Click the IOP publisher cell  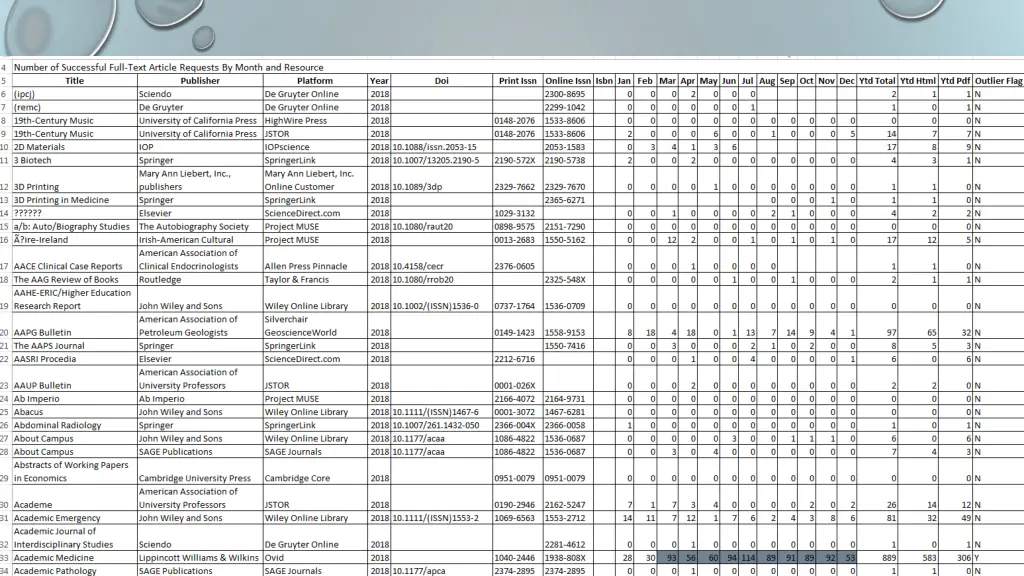(x=200, y=147)
